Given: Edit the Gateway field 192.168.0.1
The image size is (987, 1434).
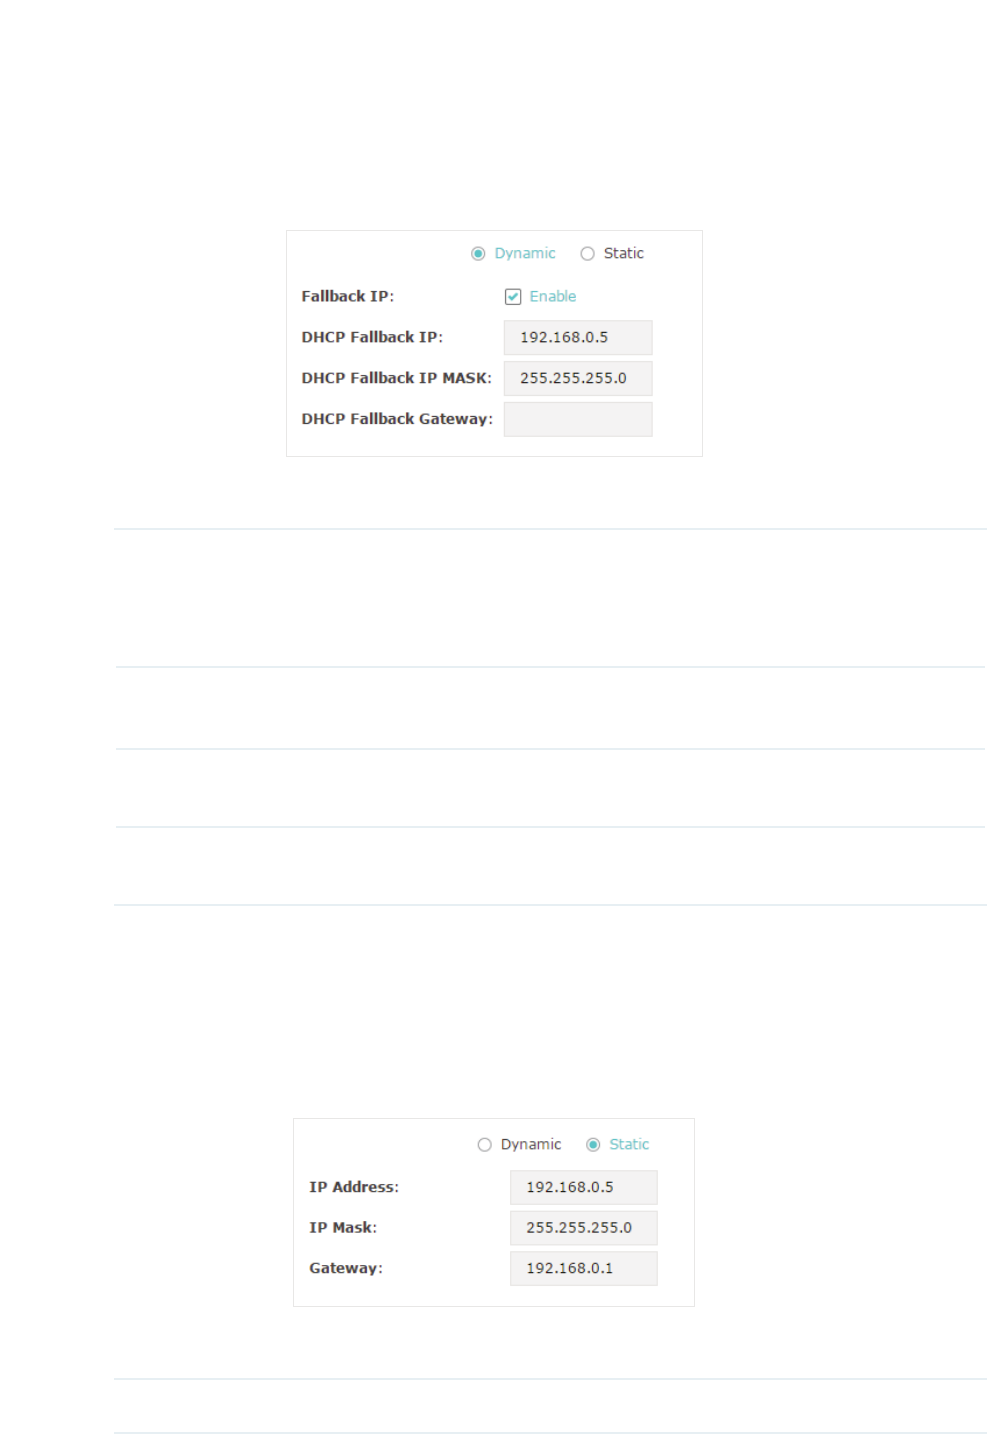Looking at the screenshot, I should [584, 1269].
